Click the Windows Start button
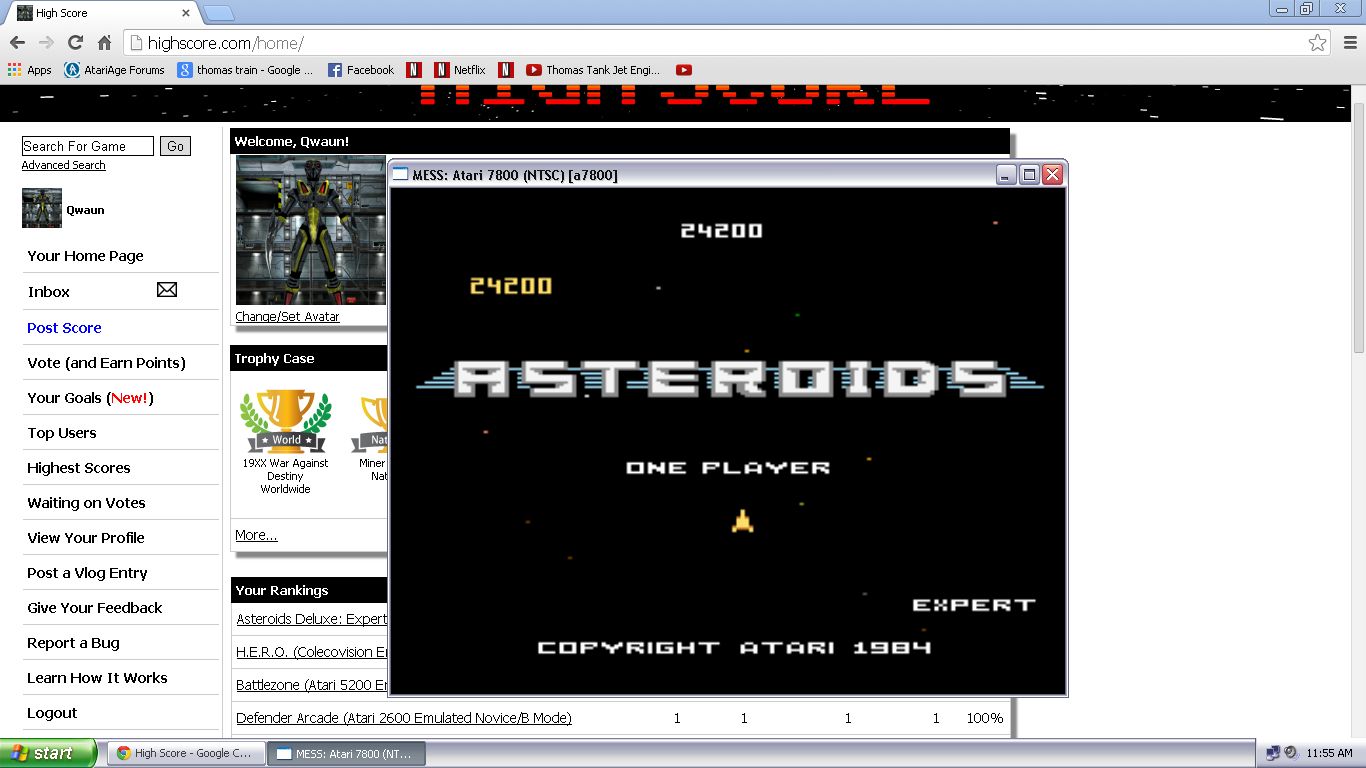This screenshot has width=1366, height=768. tap(49, 753)
